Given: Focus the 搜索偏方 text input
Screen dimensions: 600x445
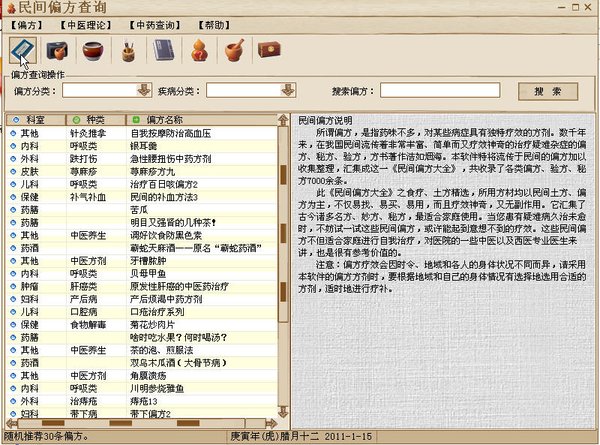Looking at the screenshot, I should point(440,91).
